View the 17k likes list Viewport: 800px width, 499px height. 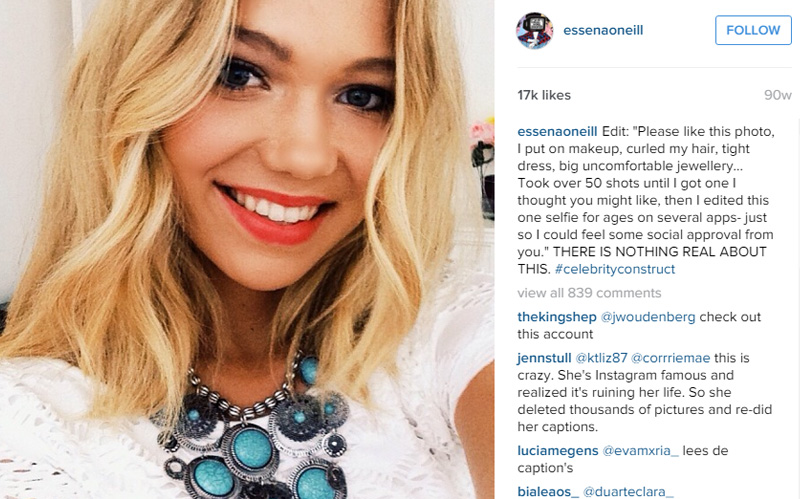tap(544, 95)
